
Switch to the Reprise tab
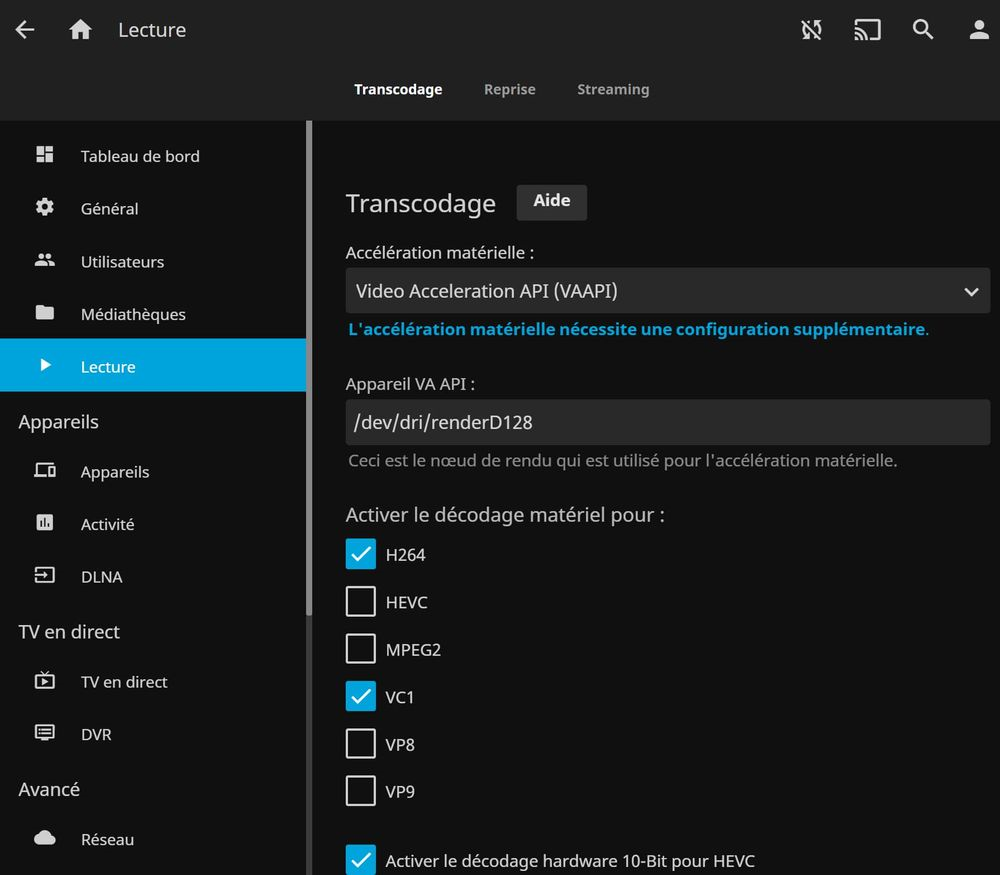coord(509,89)
